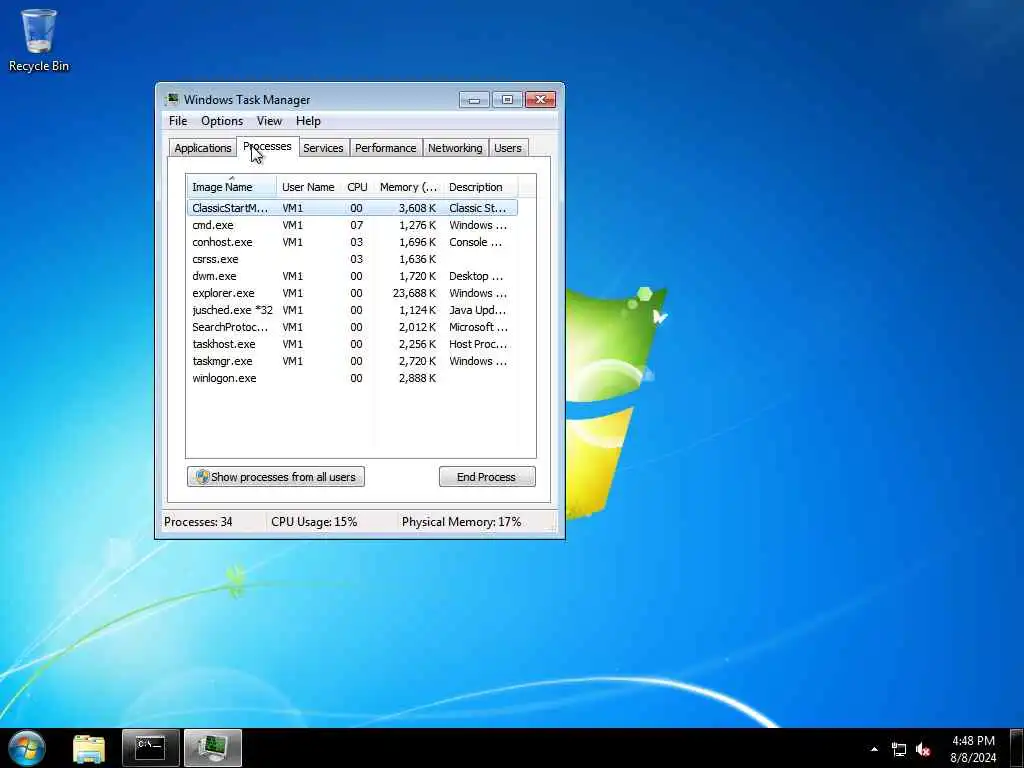This screenshot has width=1024, height=768.
Task: Open File Explorer from the taskbar
Action: (x=89, y=748)
